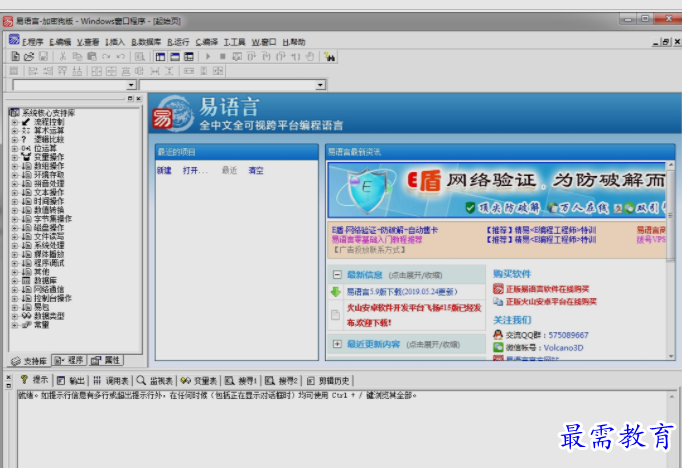Expand the 逻辑比较 tree node

click(x=15, y=140)
